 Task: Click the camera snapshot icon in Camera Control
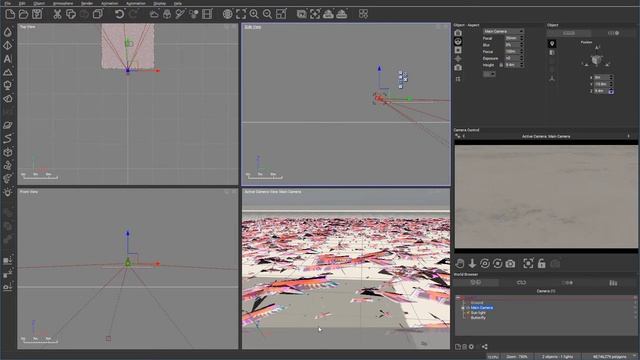tap(510, 264)
